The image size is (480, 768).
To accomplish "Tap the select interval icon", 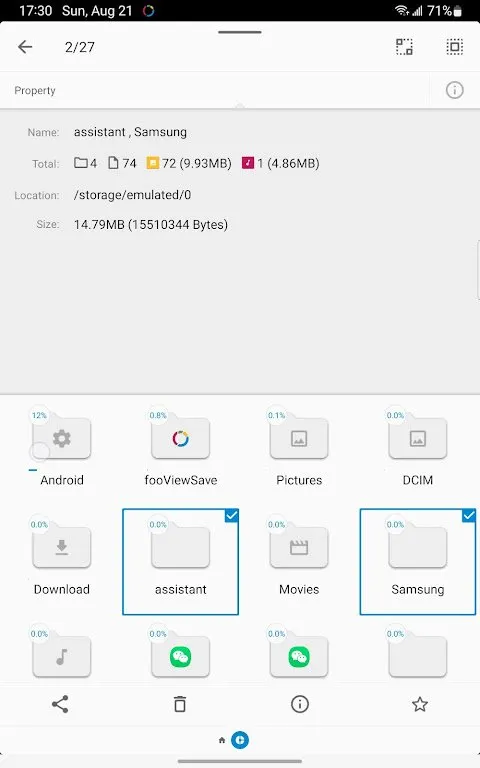I will 404,47.
